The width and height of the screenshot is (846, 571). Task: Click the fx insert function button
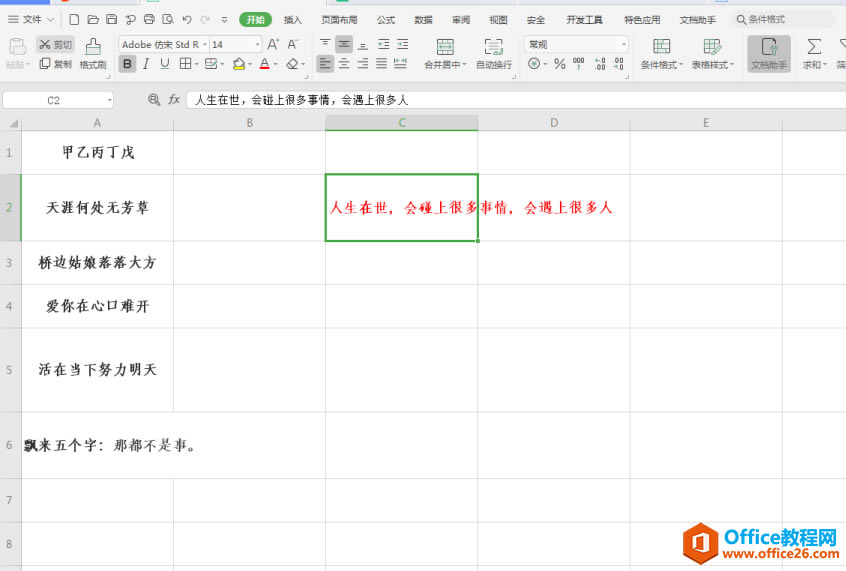pos(174,99)
